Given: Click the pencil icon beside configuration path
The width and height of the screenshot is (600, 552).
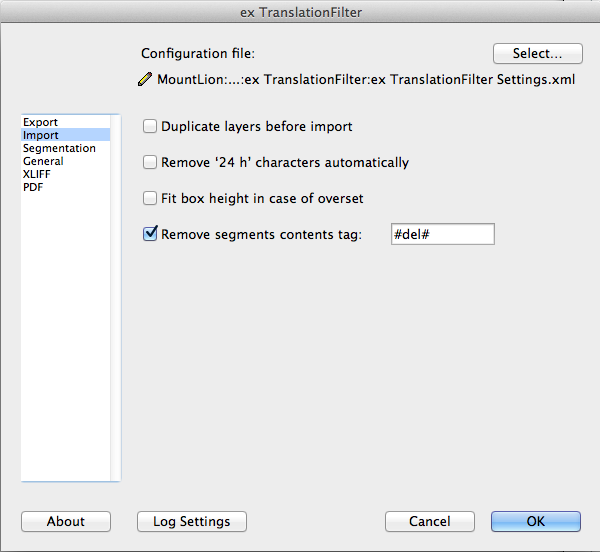Looking at the screenshot, I should [145, 79].
